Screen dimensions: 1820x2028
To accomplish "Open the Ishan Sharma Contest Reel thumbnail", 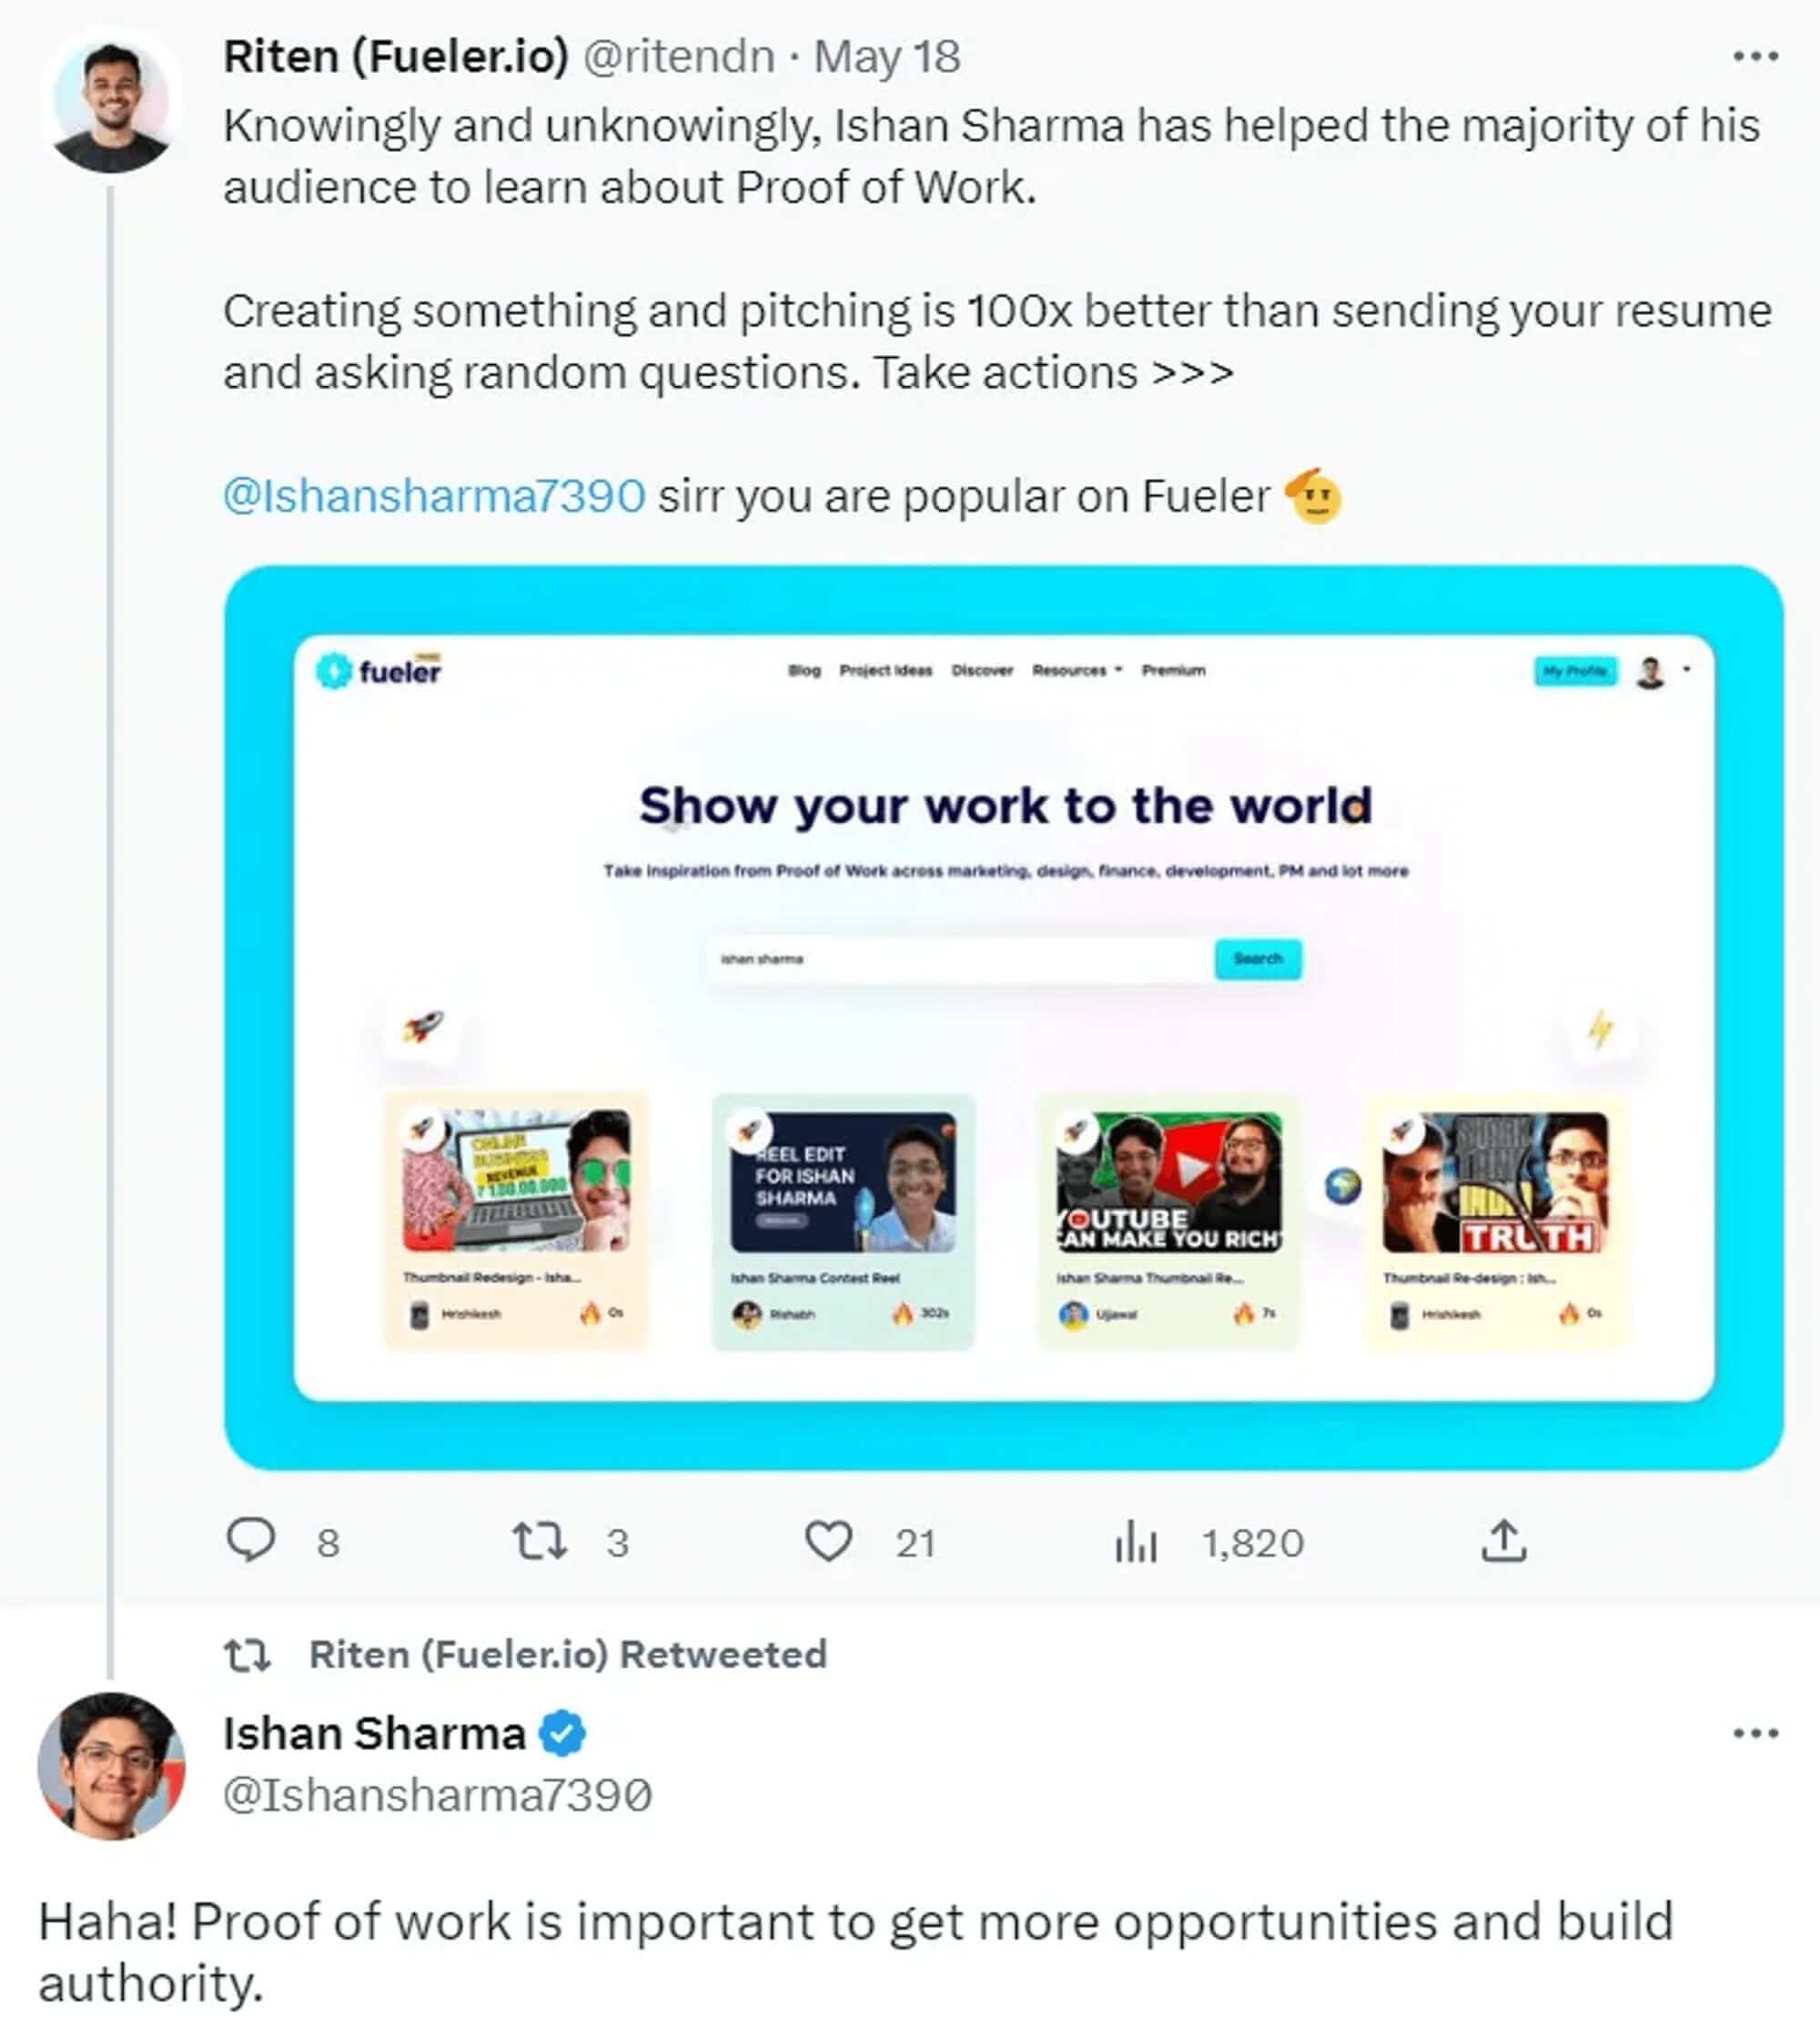I will point(842,1182).
